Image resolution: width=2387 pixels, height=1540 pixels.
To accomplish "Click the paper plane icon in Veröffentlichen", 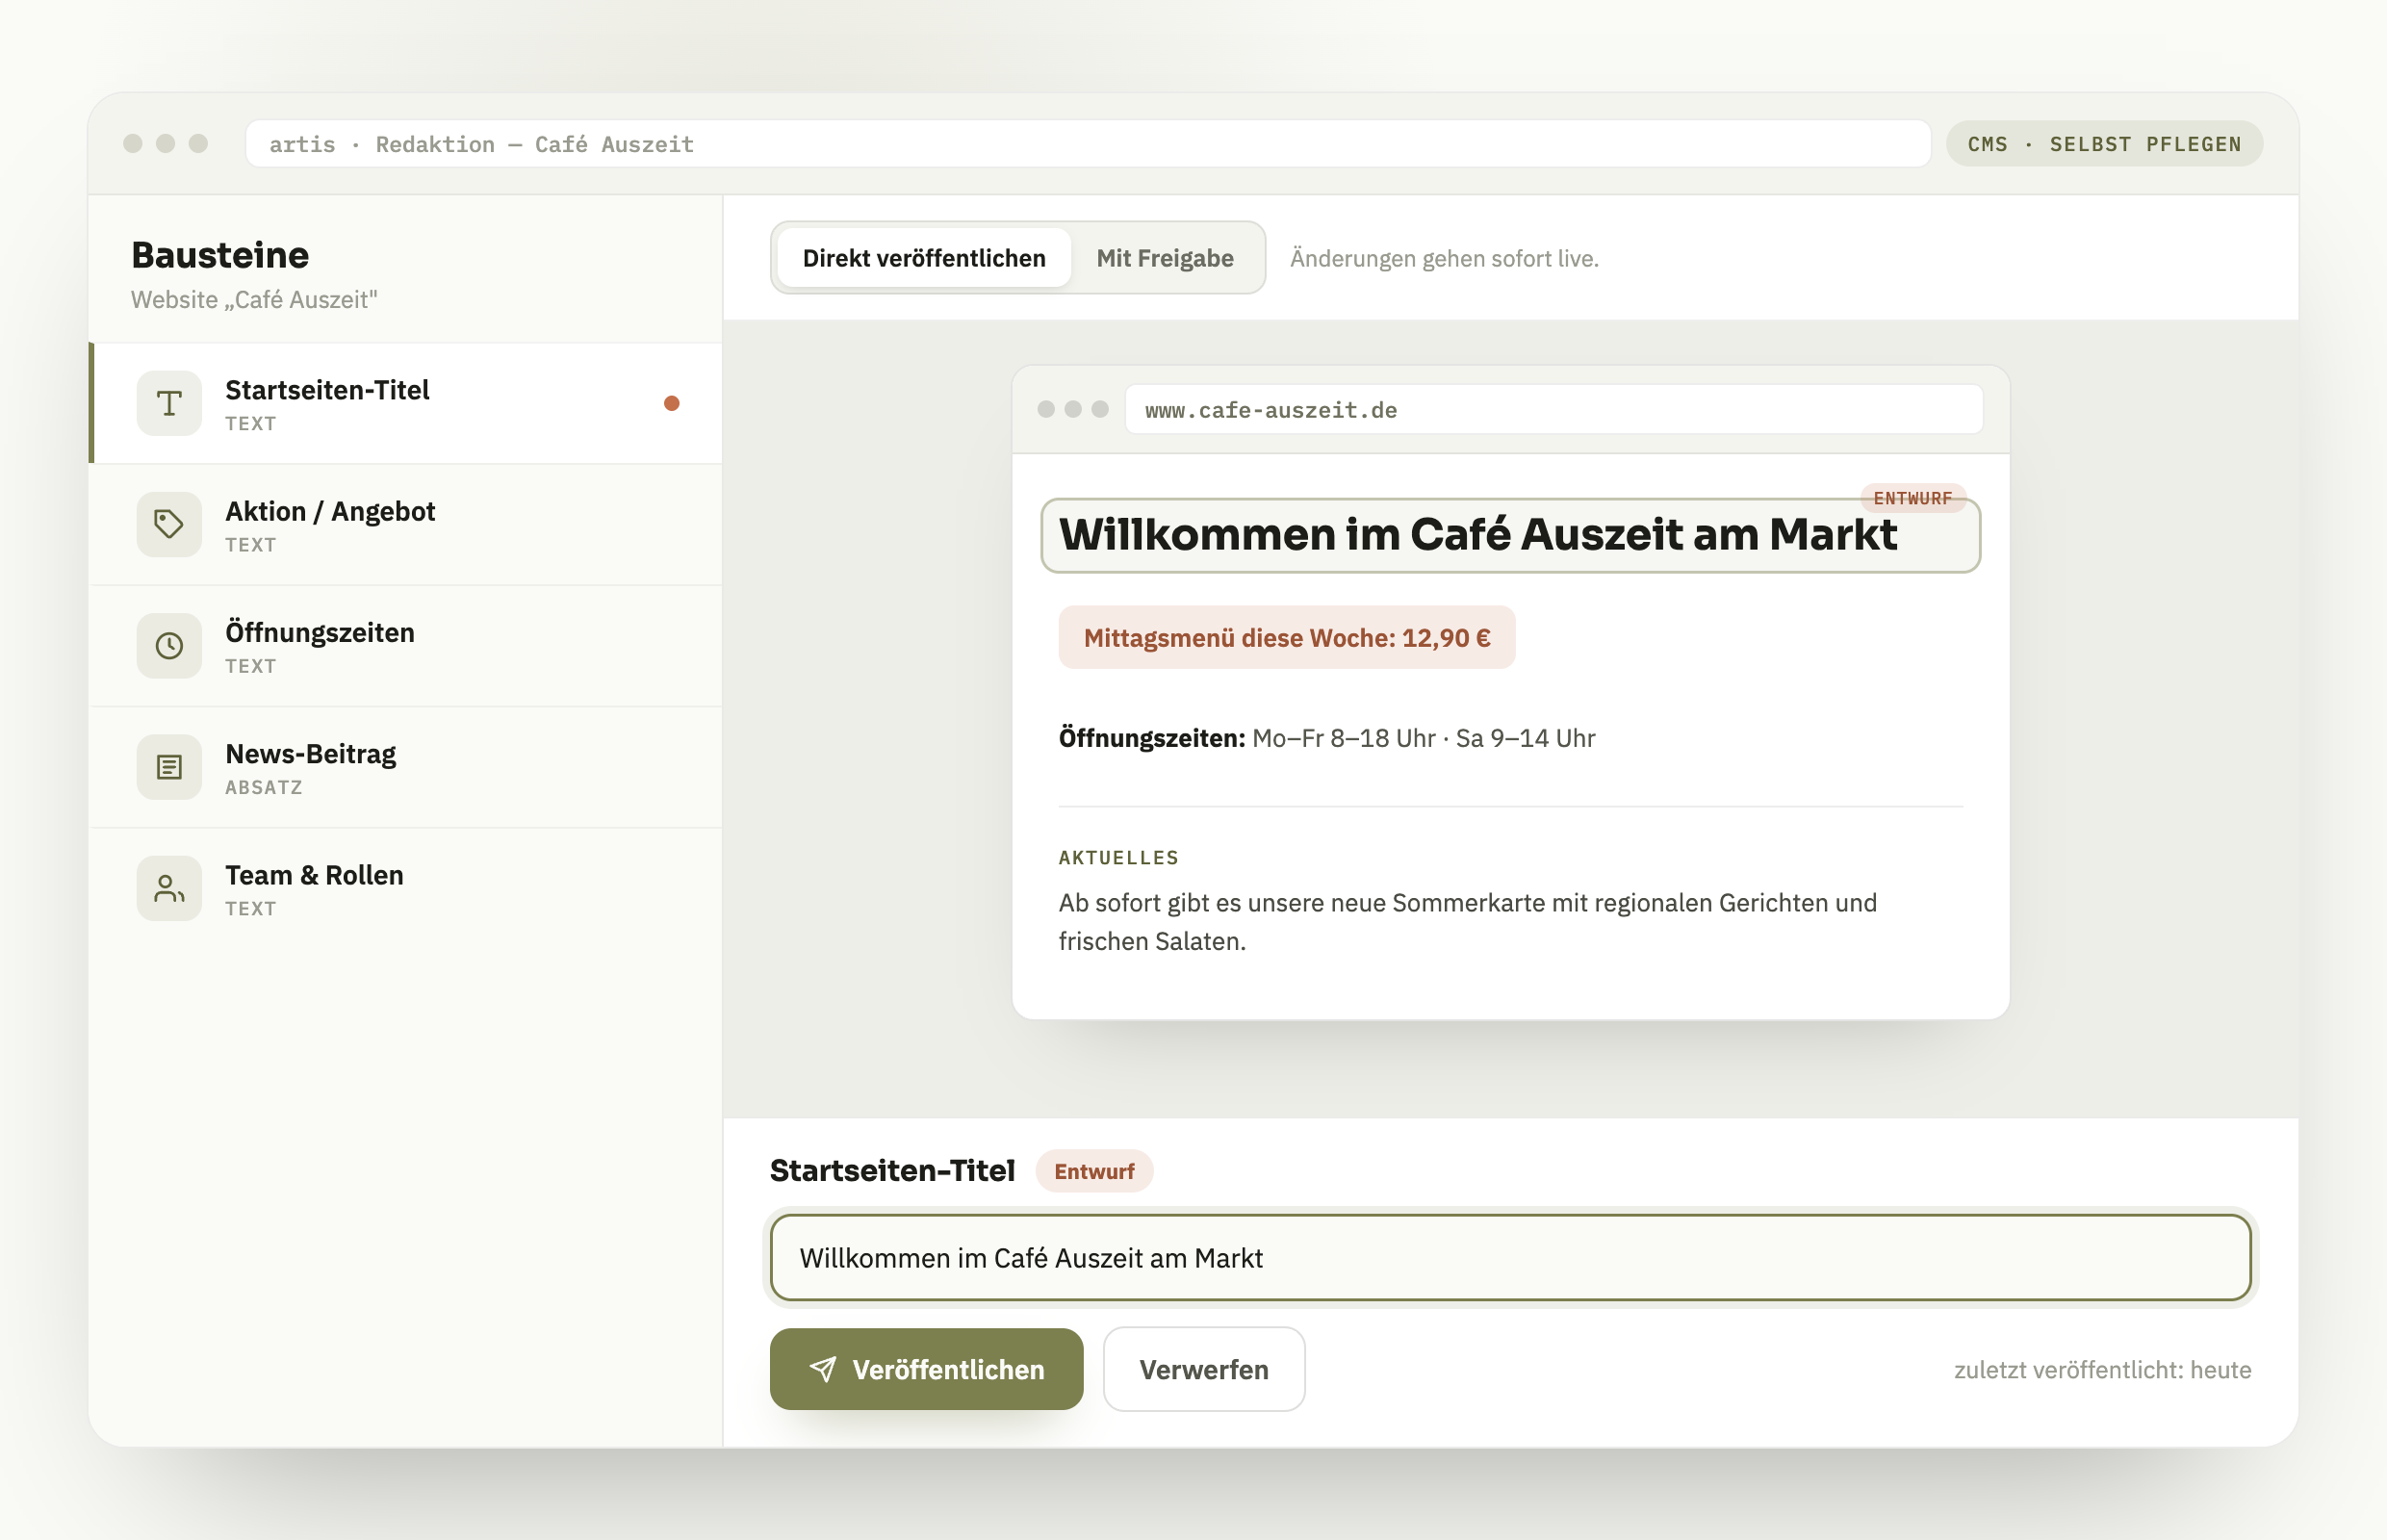I will tap(823, 1369).
